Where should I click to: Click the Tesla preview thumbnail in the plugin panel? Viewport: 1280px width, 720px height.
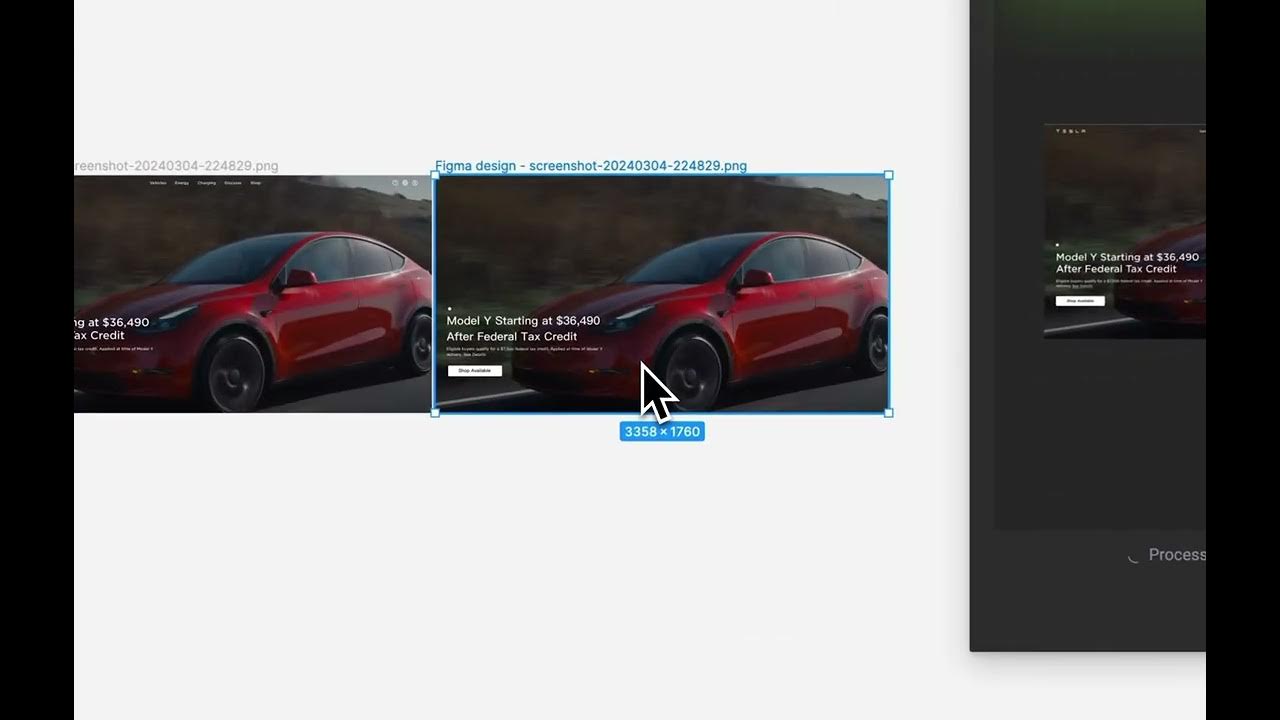1125,231
